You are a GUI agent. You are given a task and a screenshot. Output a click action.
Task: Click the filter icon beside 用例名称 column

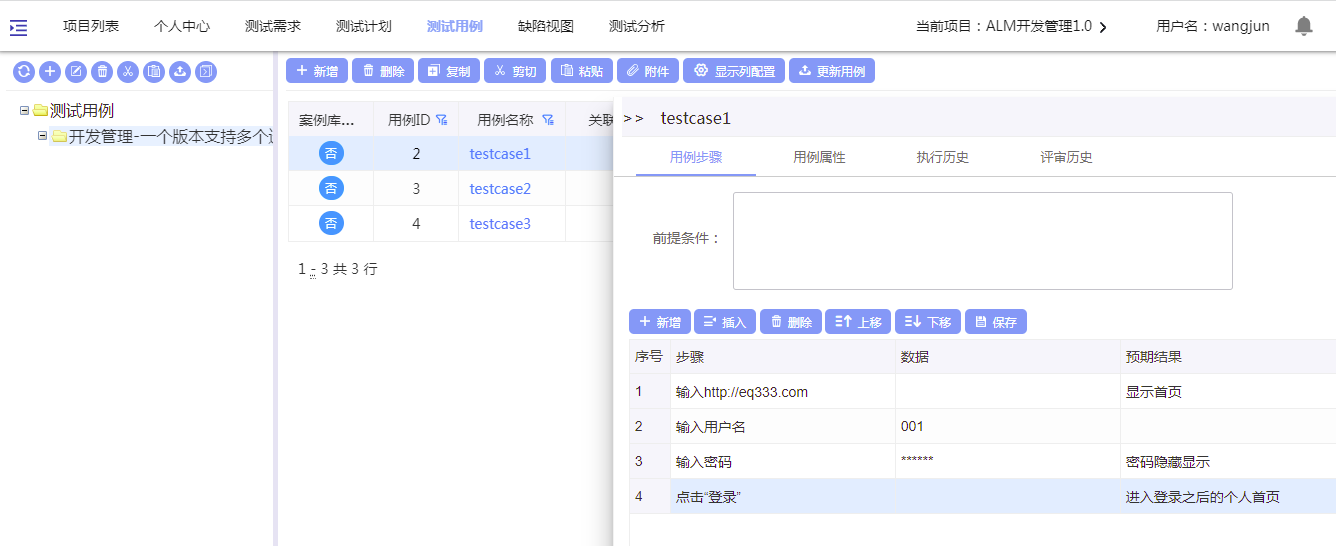(x=548, y=120)
